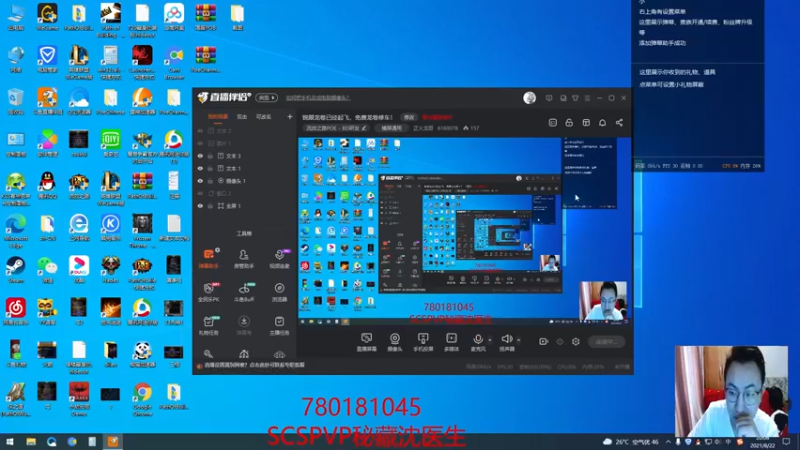Mute the 扬声器 speaker icon
The image size is (800, 450).
[x=506, y=338]
